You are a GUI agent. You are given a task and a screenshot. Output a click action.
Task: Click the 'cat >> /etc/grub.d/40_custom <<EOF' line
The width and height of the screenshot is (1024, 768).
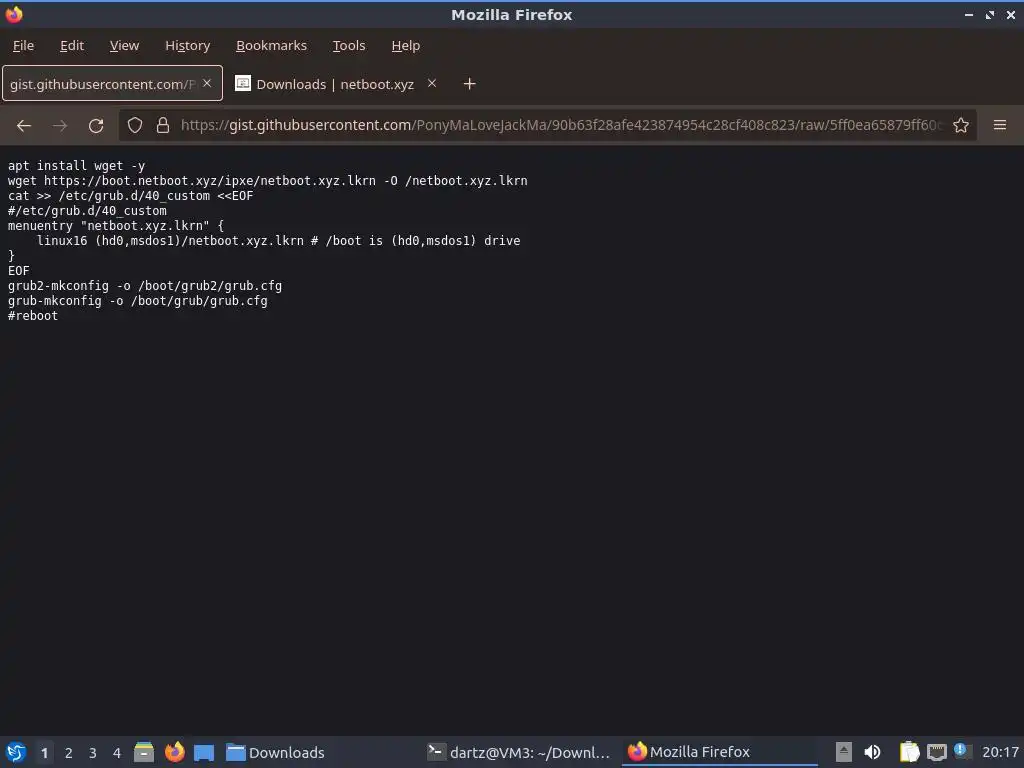131,196
